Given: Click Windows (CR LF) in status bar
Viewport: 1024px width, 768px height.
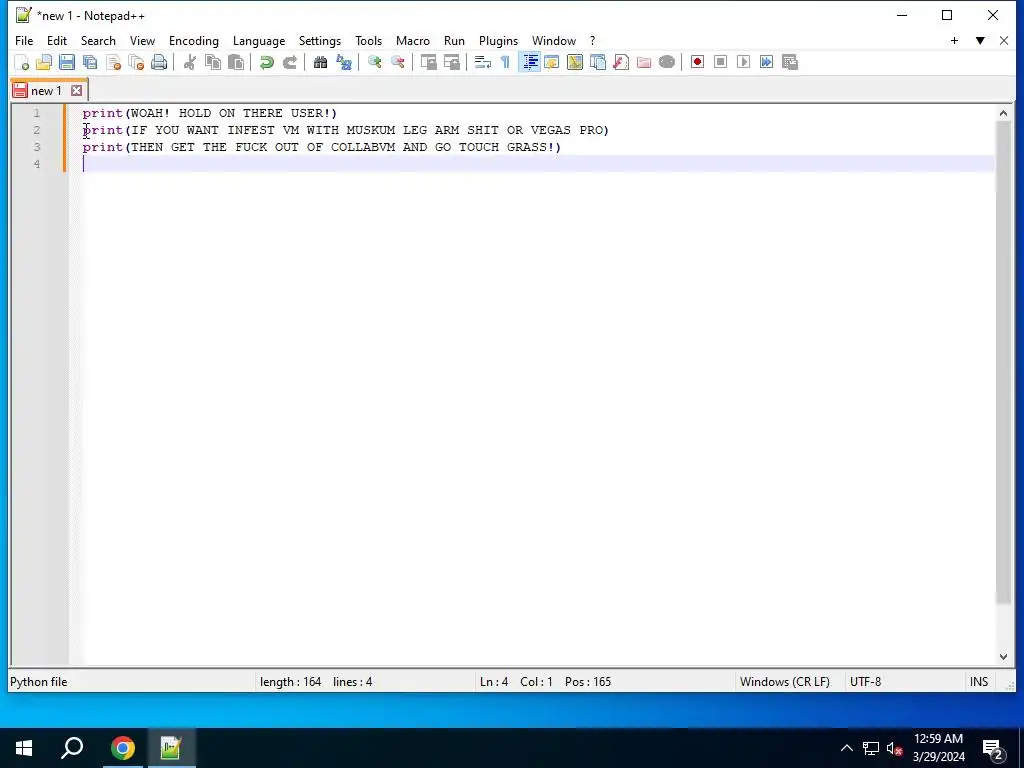Looking at the screenshot, I should tap(784, 682).
